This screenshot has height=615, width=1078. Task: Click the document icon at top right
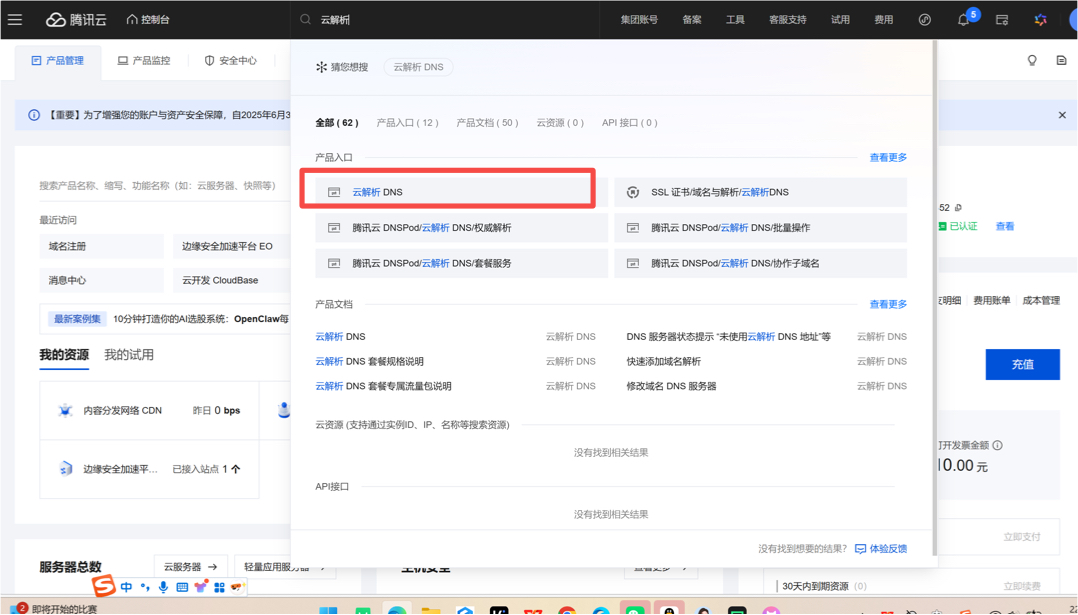[x=1061, y=61]
